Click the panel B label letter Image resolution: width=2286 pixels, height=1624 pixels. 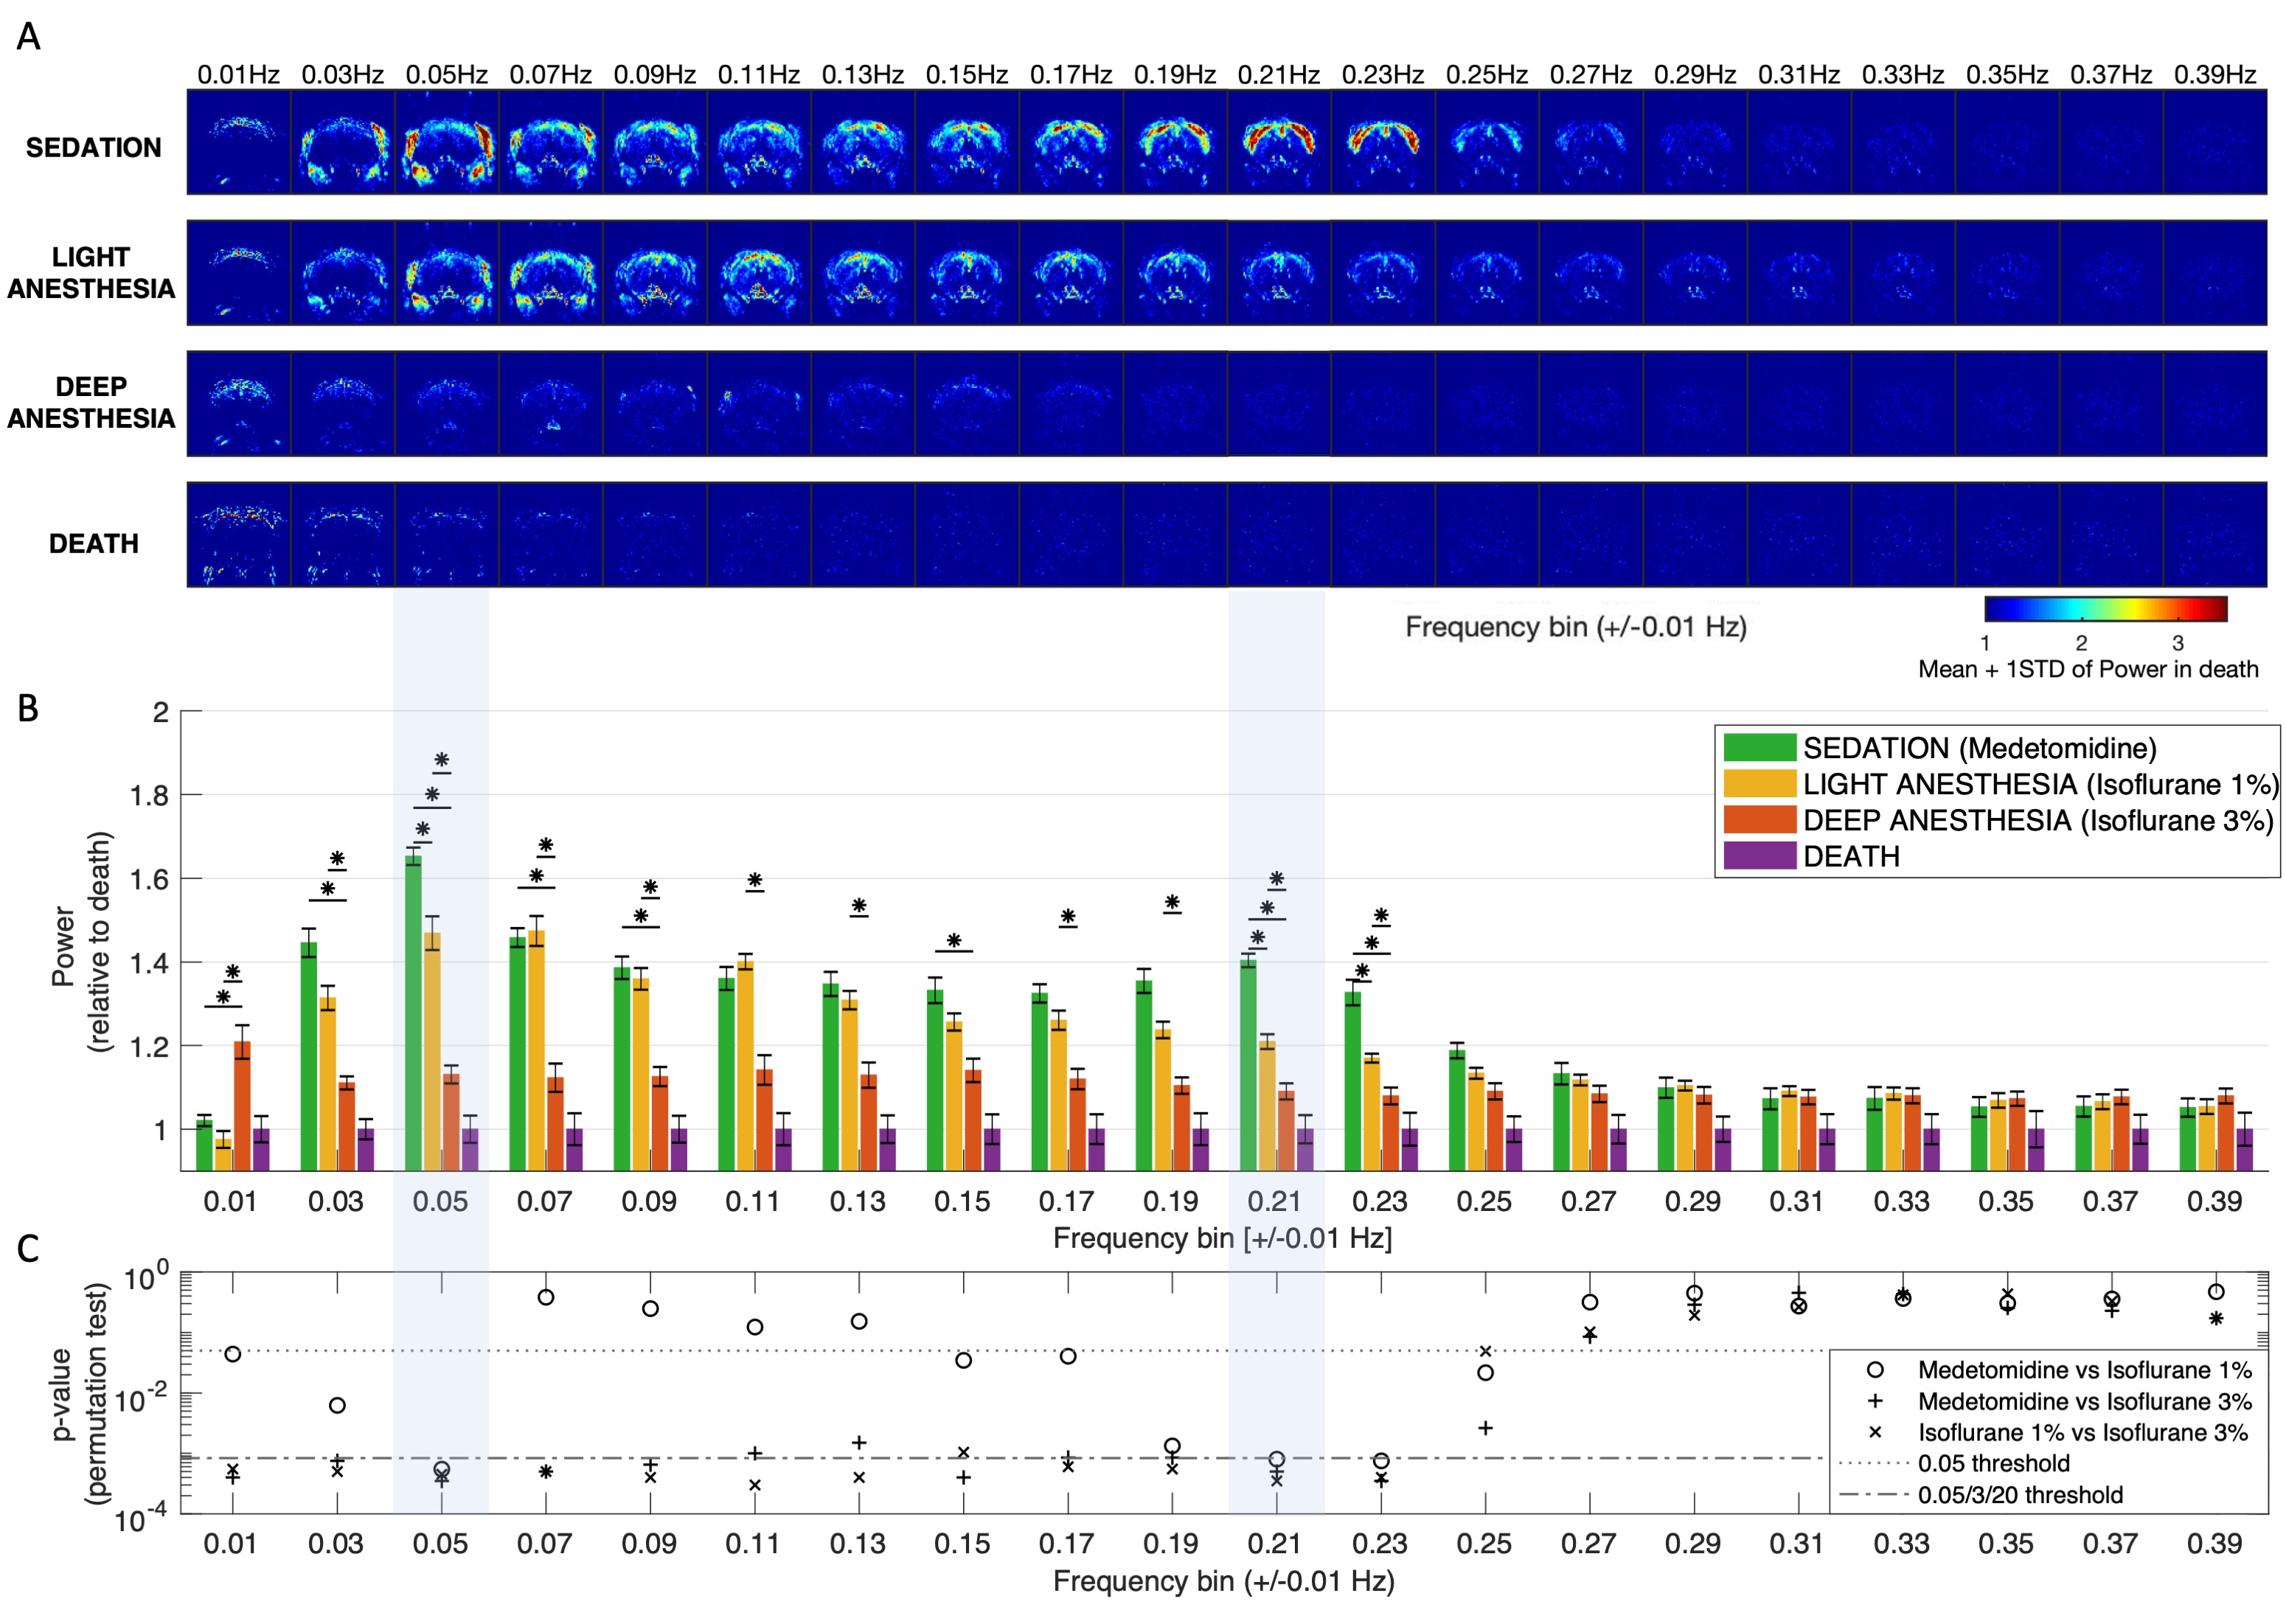(x=28, y=708)
